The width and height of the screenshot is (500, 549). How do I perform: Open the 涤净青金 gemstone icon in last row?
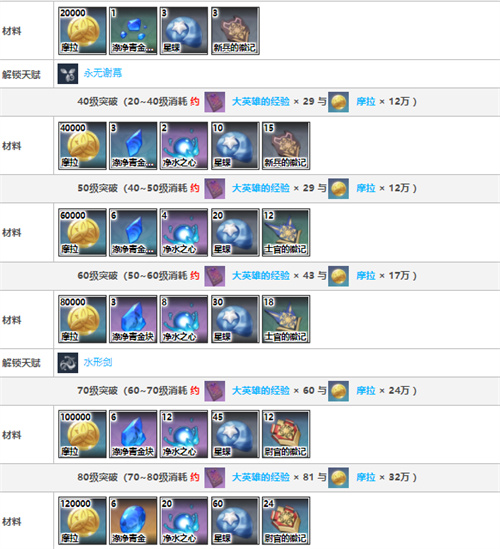[x=133, y=521]
